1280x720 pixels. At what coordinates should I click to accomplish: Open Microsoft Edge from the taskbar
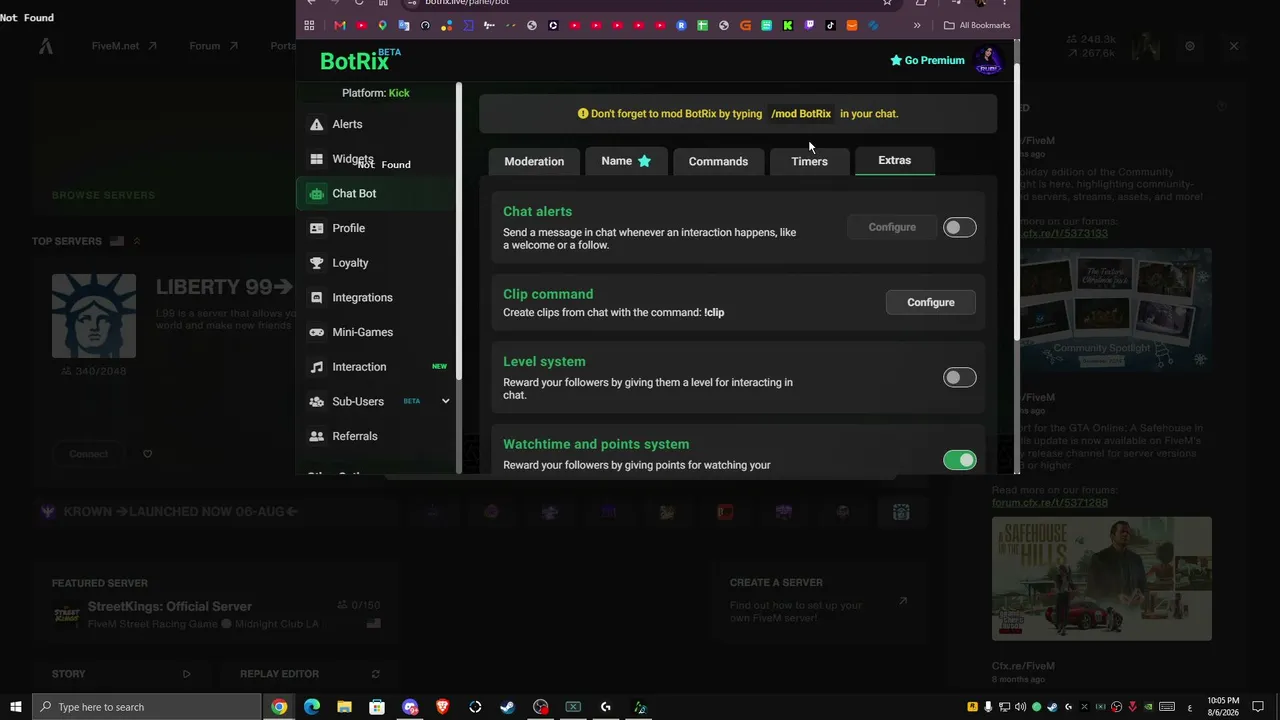[312, 707]
